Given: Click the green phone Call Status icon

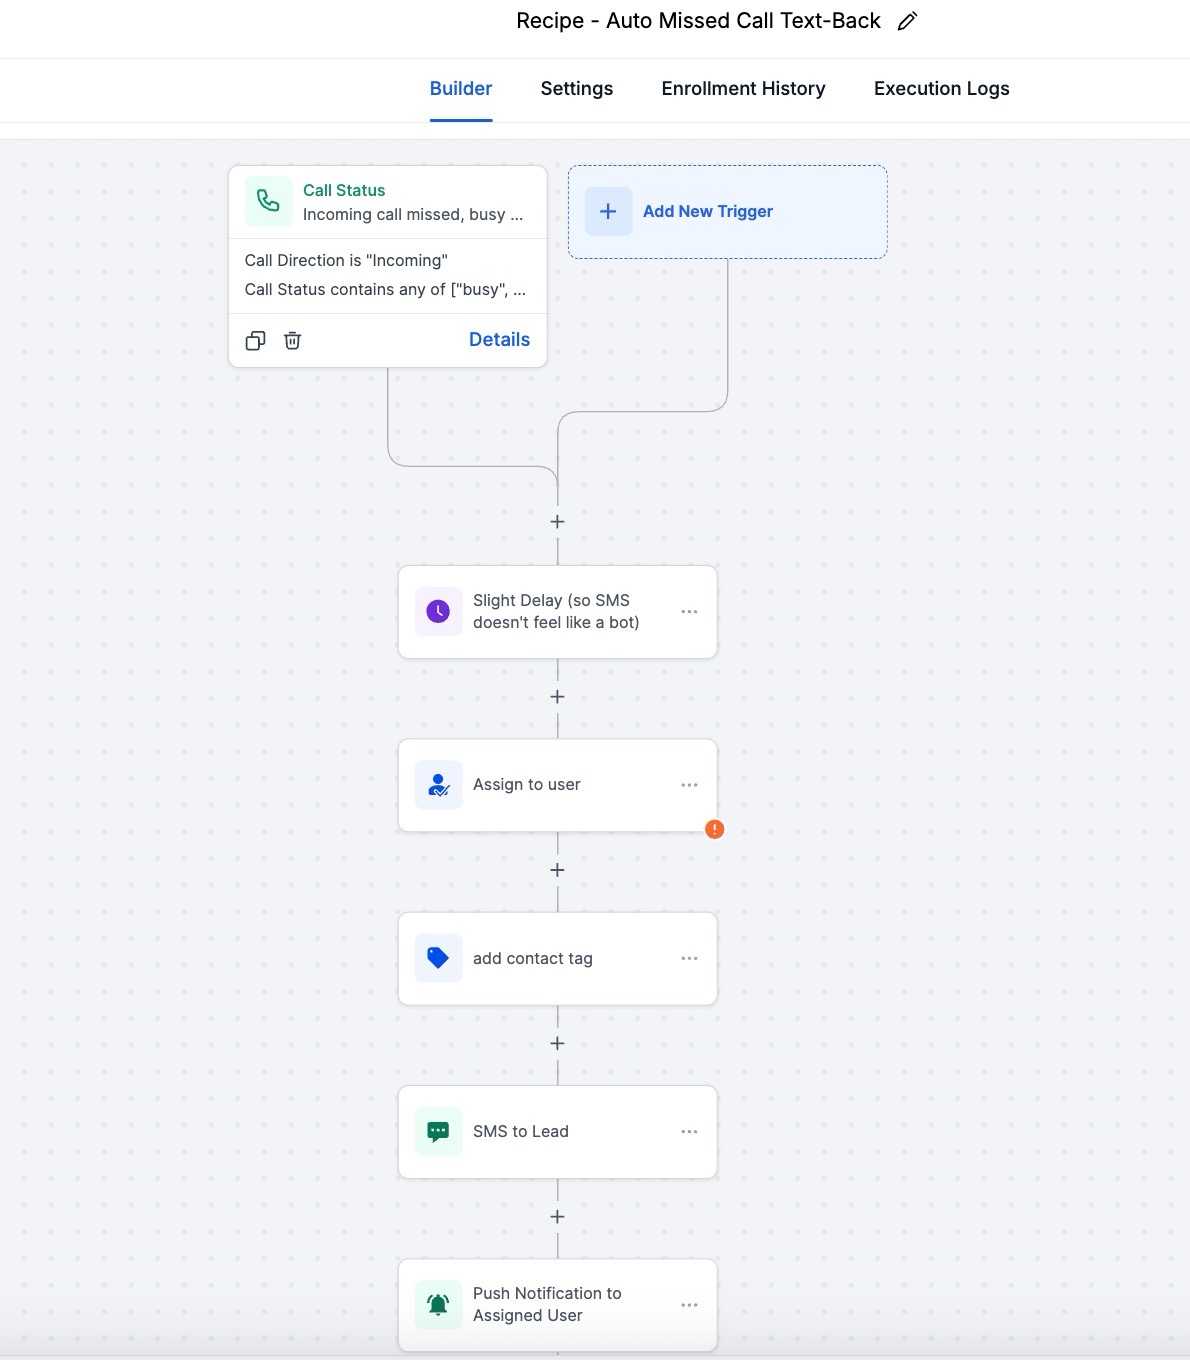Looking at the screenshot, I should pos(268,201).
